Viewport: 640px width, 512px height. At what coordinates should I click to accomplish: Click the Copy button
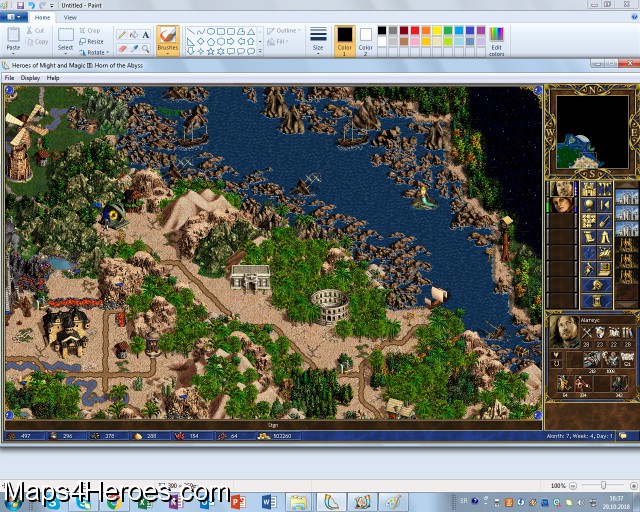(37, 42)
